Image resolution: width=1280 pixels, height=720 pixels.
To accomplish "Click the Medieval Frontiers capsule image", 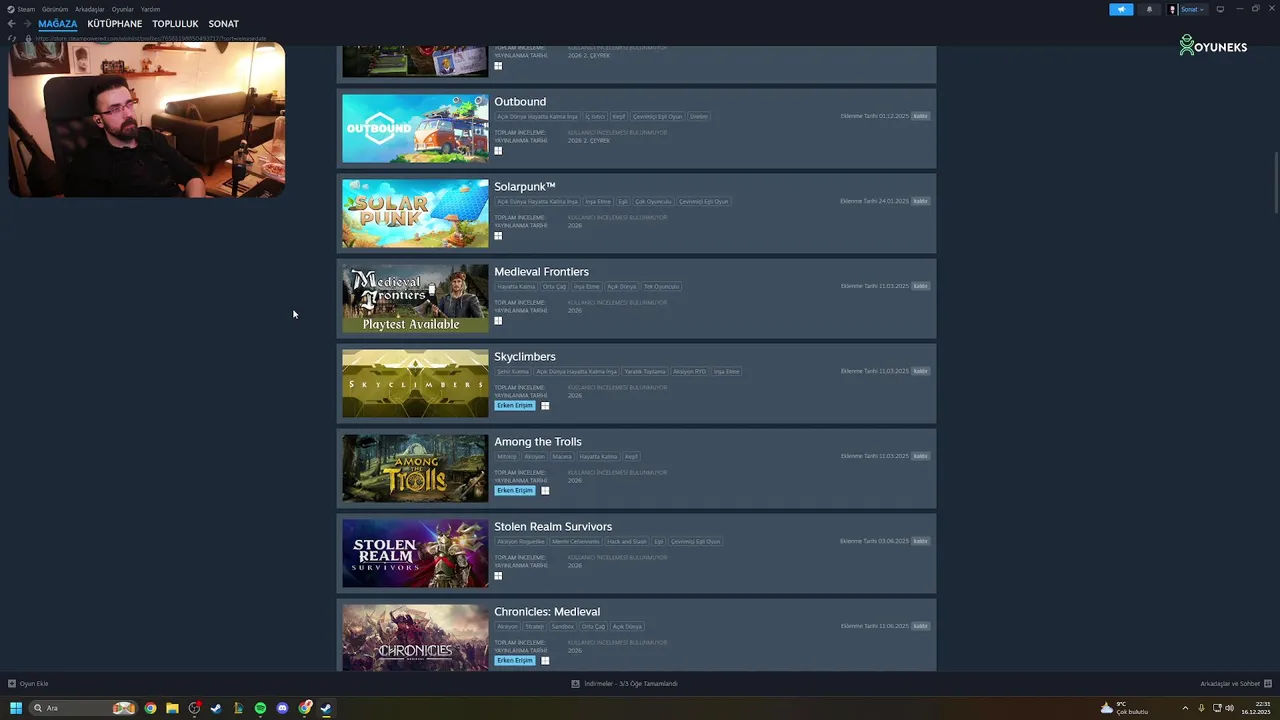I will click(415, 298).
